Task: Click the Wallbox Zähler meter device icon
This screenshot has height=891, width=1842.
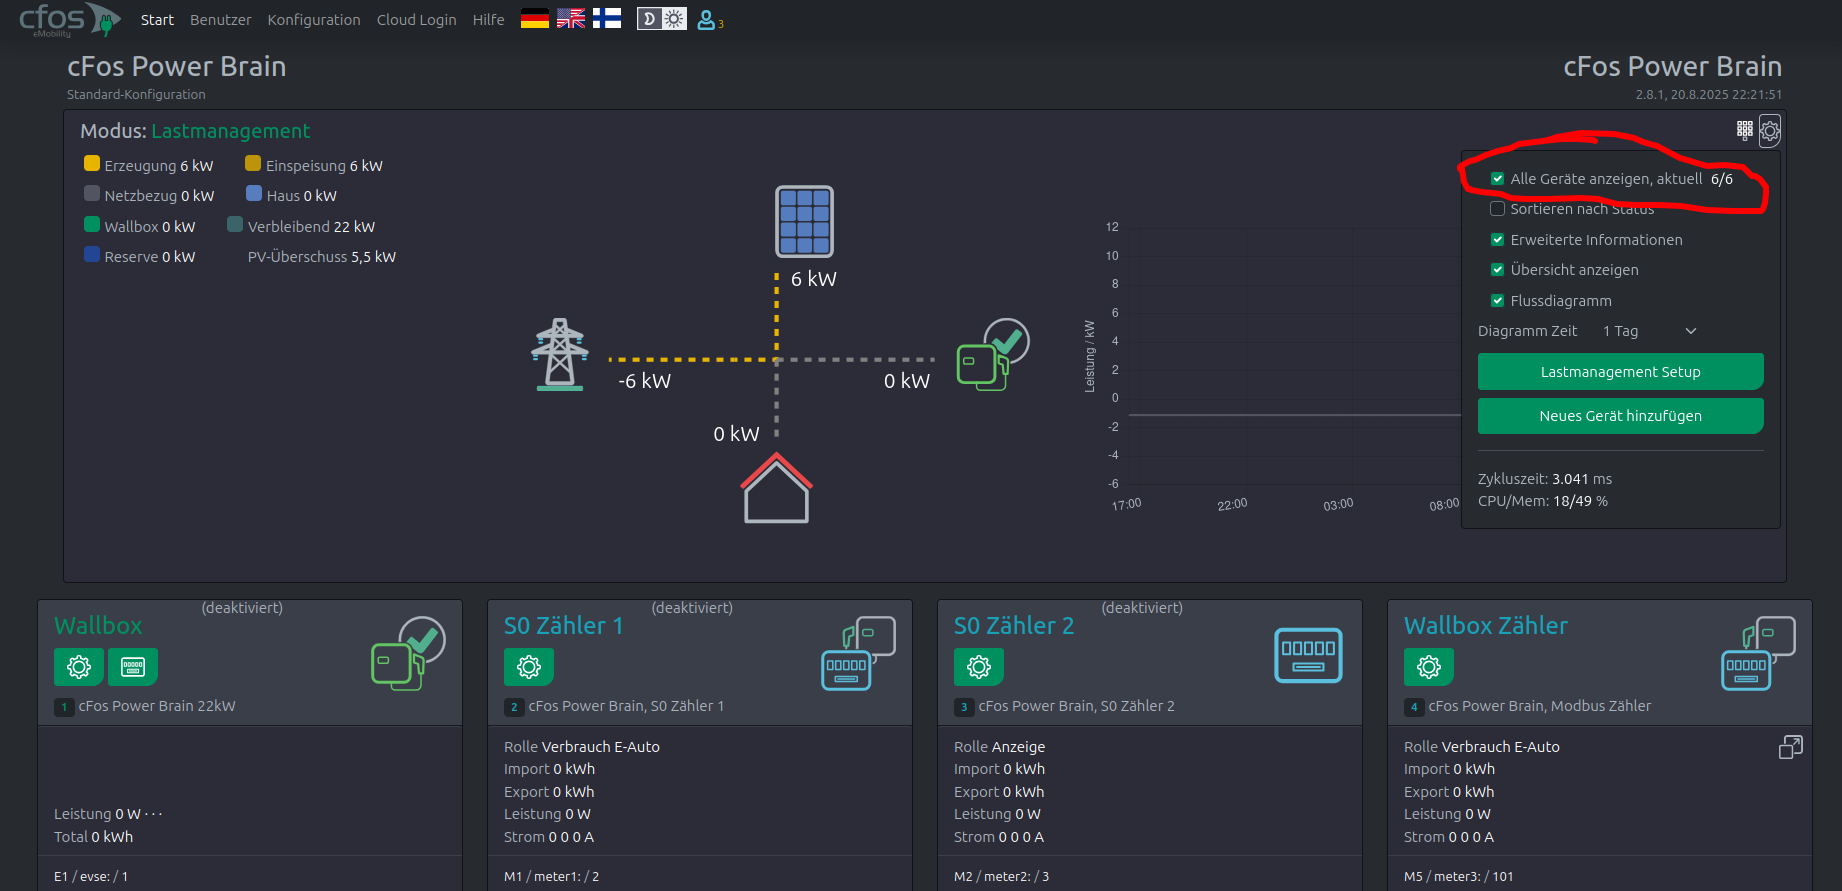Action: (1758, 653)
